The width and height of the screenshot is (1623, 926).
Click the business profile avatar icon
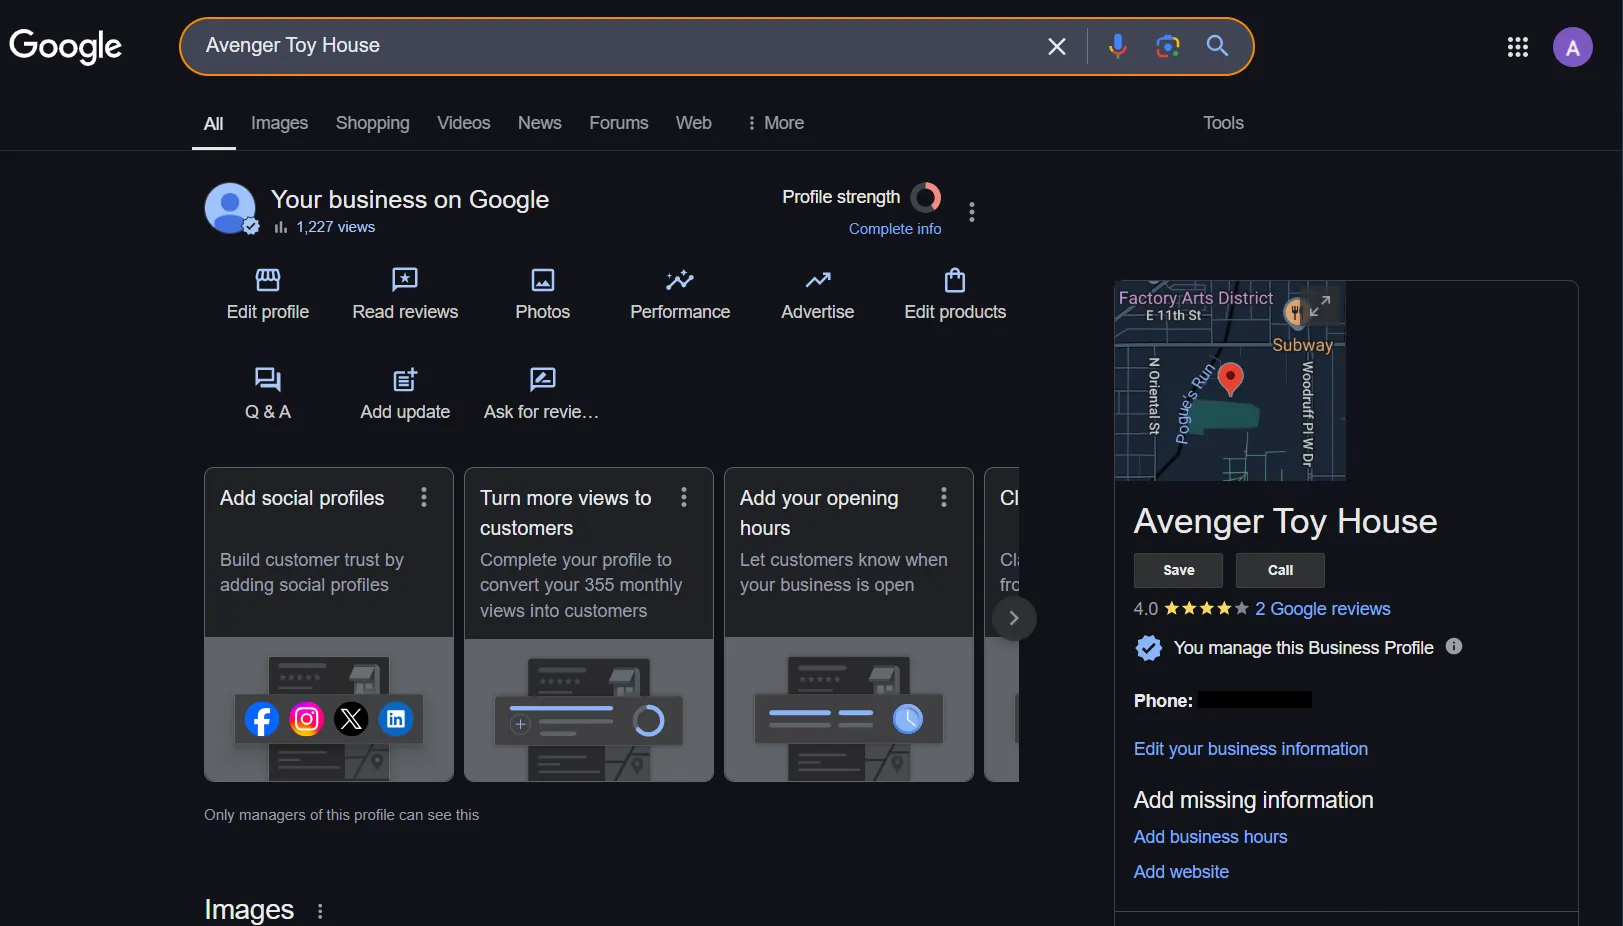click(x=231, y=208)
